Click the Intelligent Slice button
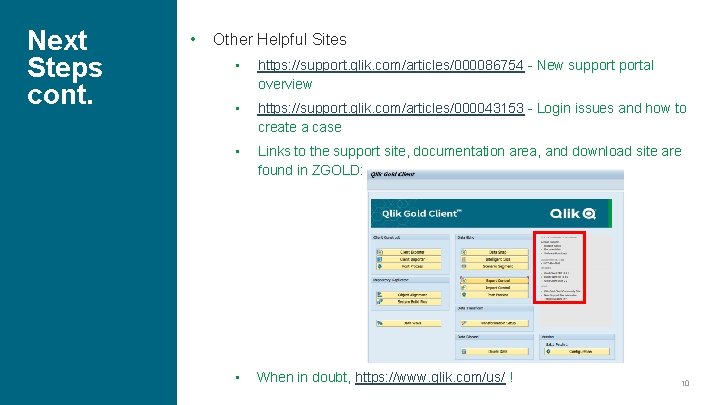Image resolution: width=720 pixels, height=405 pixels. pyautogui.click(x=495, y=259)
